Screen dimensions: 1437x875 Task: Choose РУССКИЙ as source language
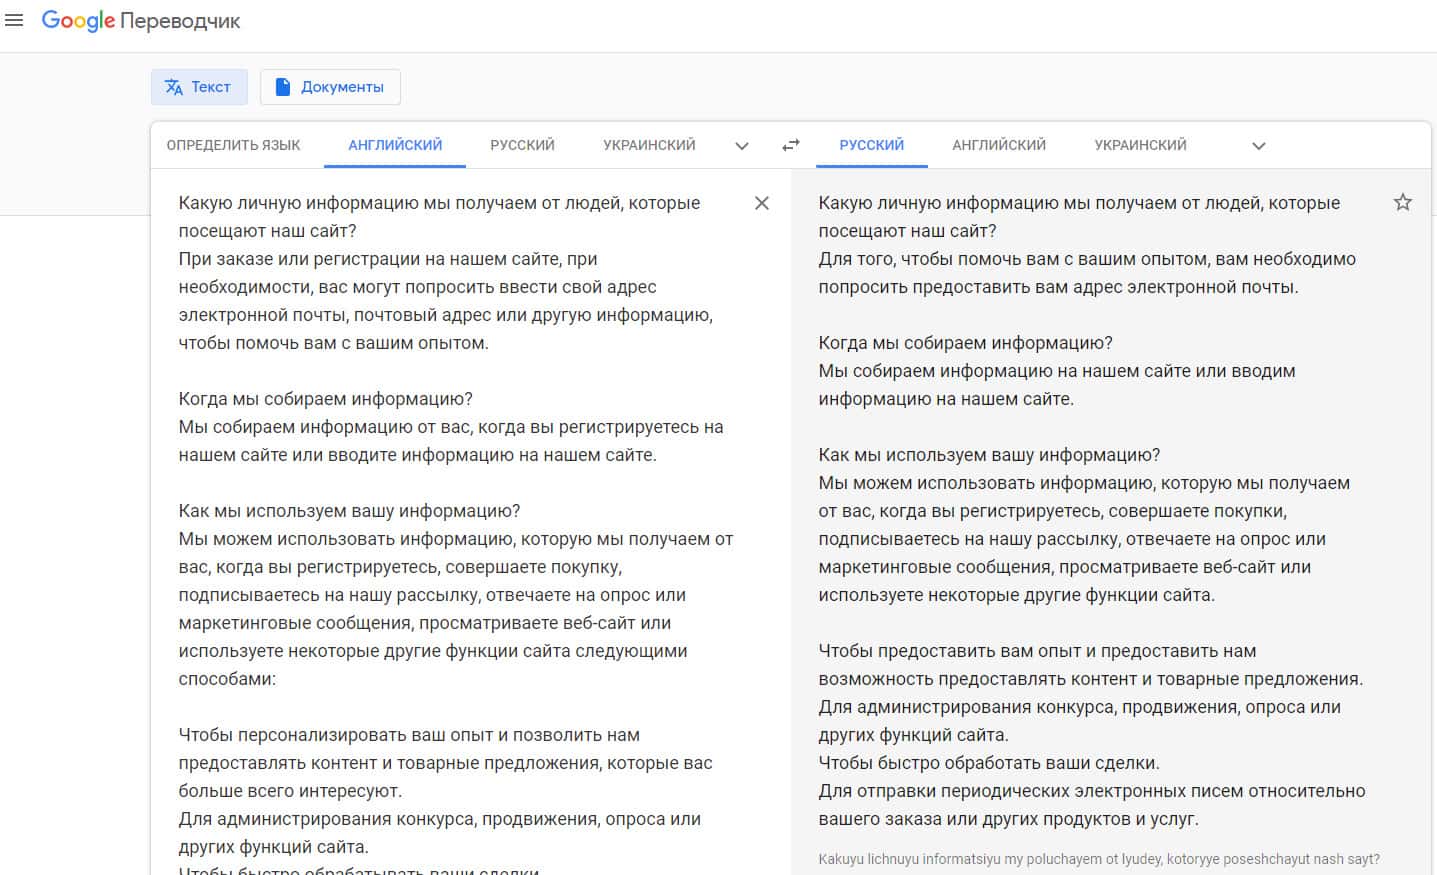pyautogui.click(x=522, y=145)
